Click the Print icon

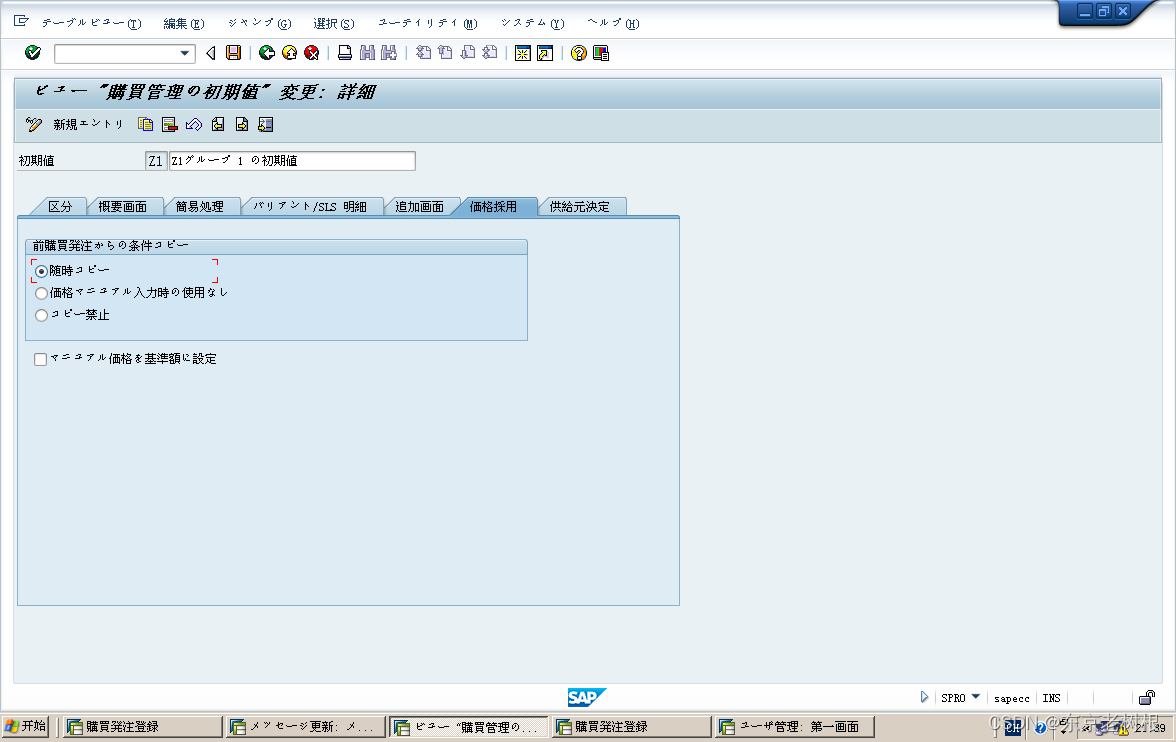click(x=347, y=53)
